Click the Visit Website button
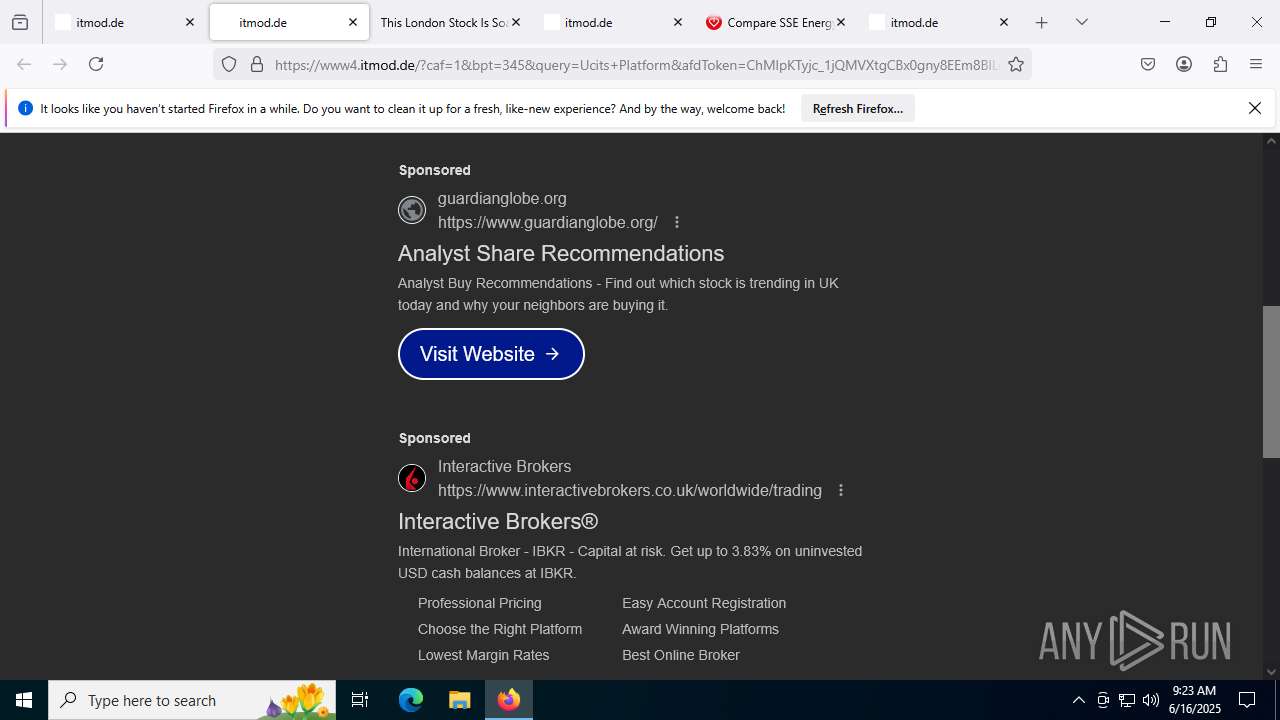 (x=491, y=354)
